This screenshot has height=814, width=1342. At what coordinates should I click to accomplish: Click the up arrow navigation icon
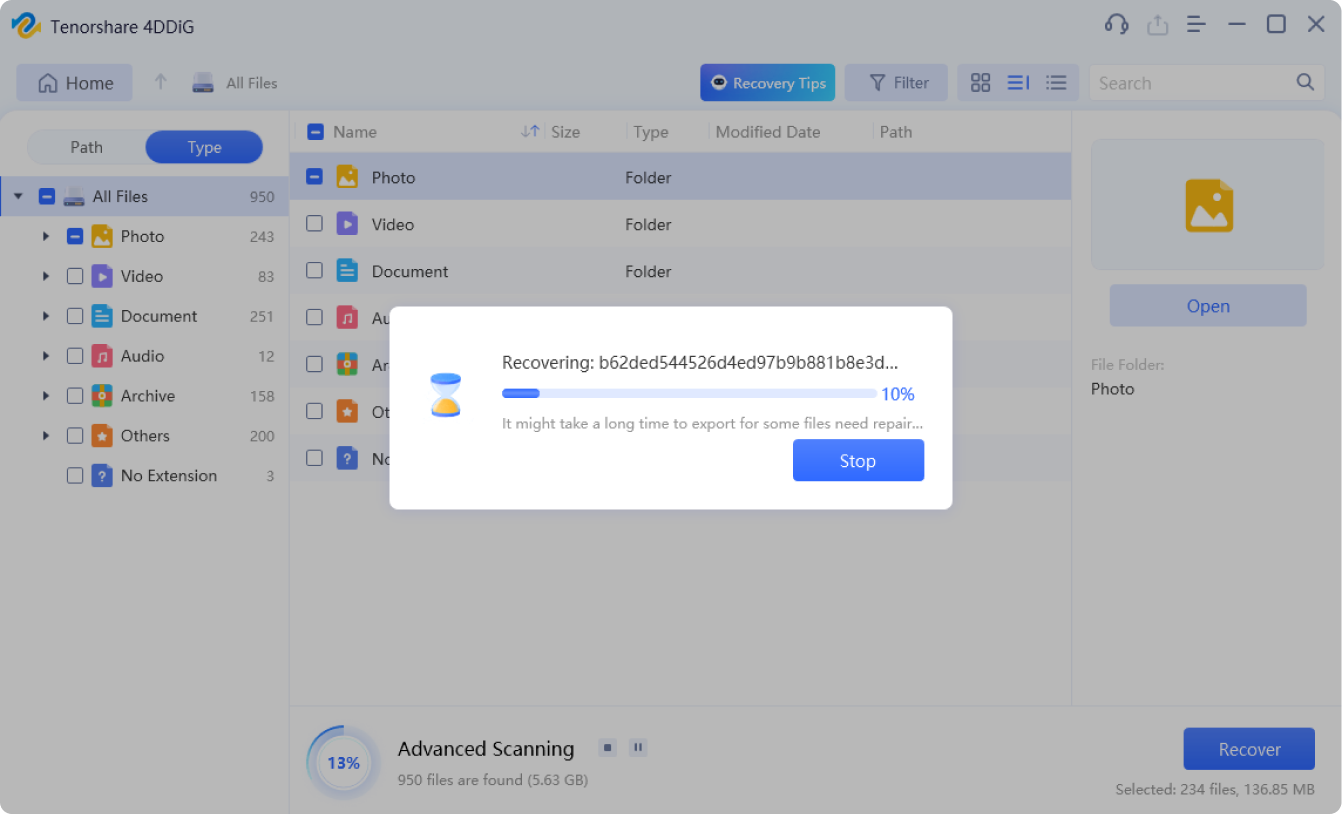(160, 82)
